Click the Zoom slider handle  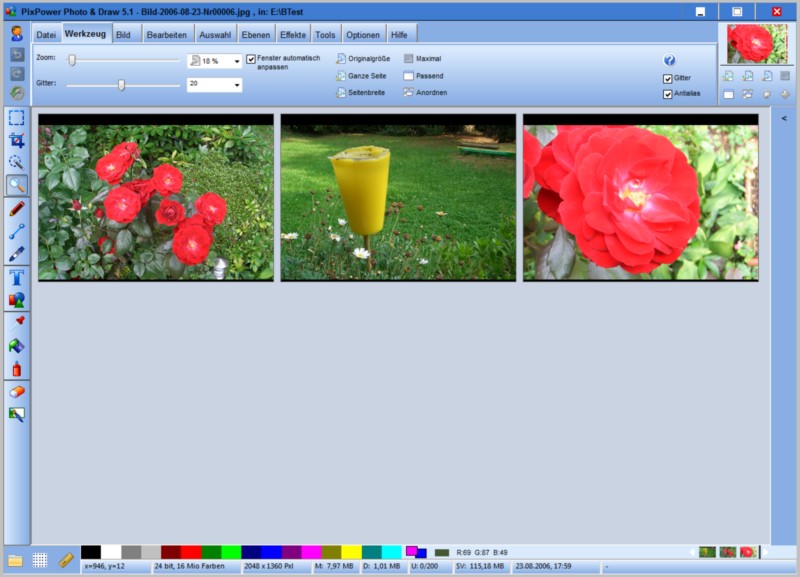(x=72, y=60)
